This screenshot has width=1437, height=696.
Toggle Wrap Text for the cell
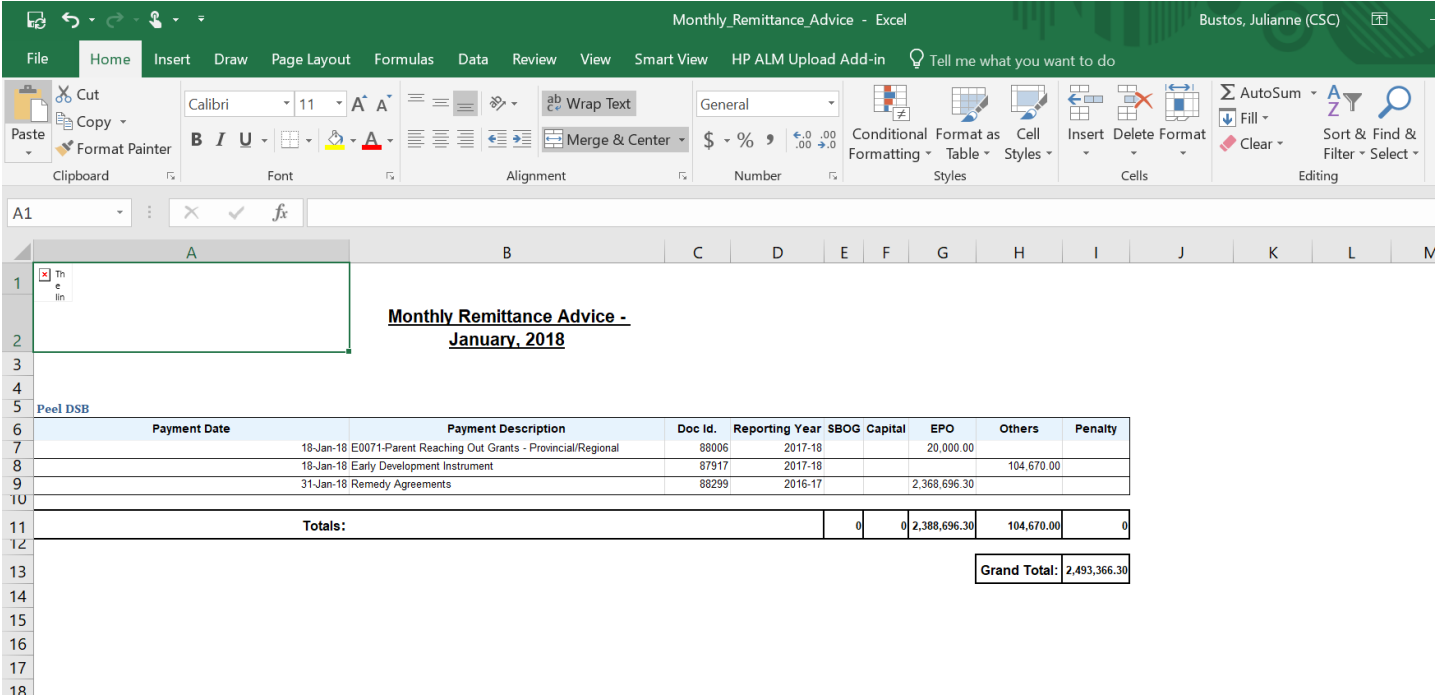click(x=589, y=104)
